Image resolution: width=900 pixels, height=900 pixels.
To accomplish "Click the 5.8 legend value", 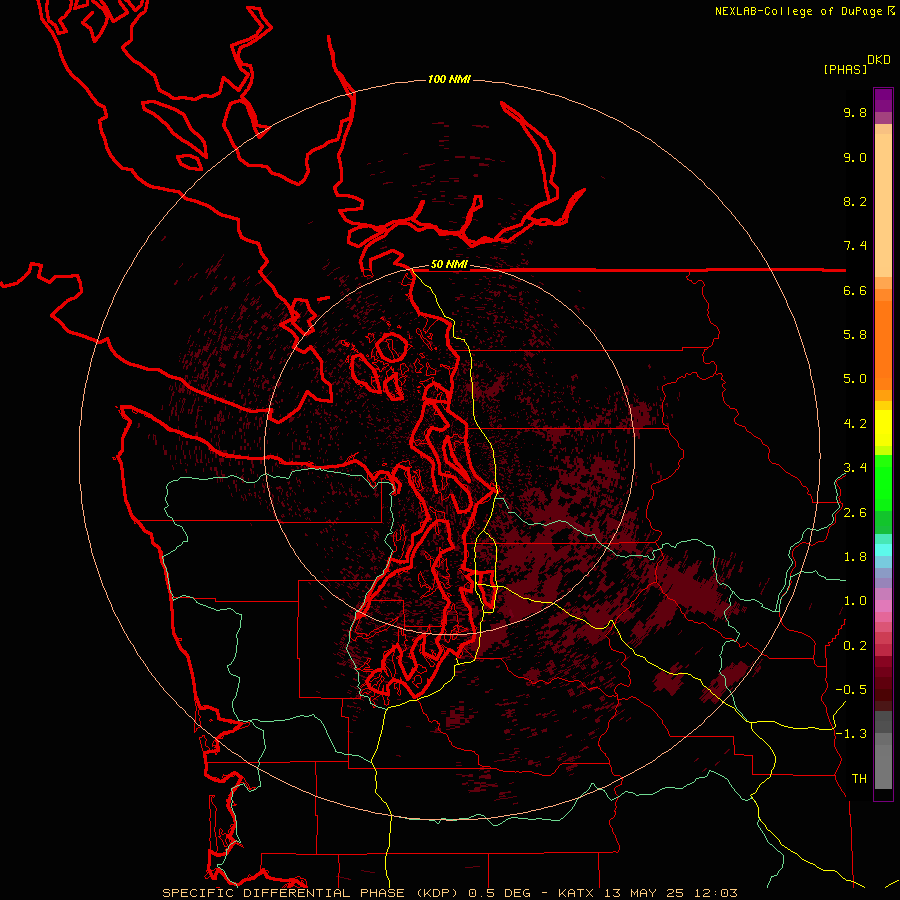I will [x=855, y=335].
